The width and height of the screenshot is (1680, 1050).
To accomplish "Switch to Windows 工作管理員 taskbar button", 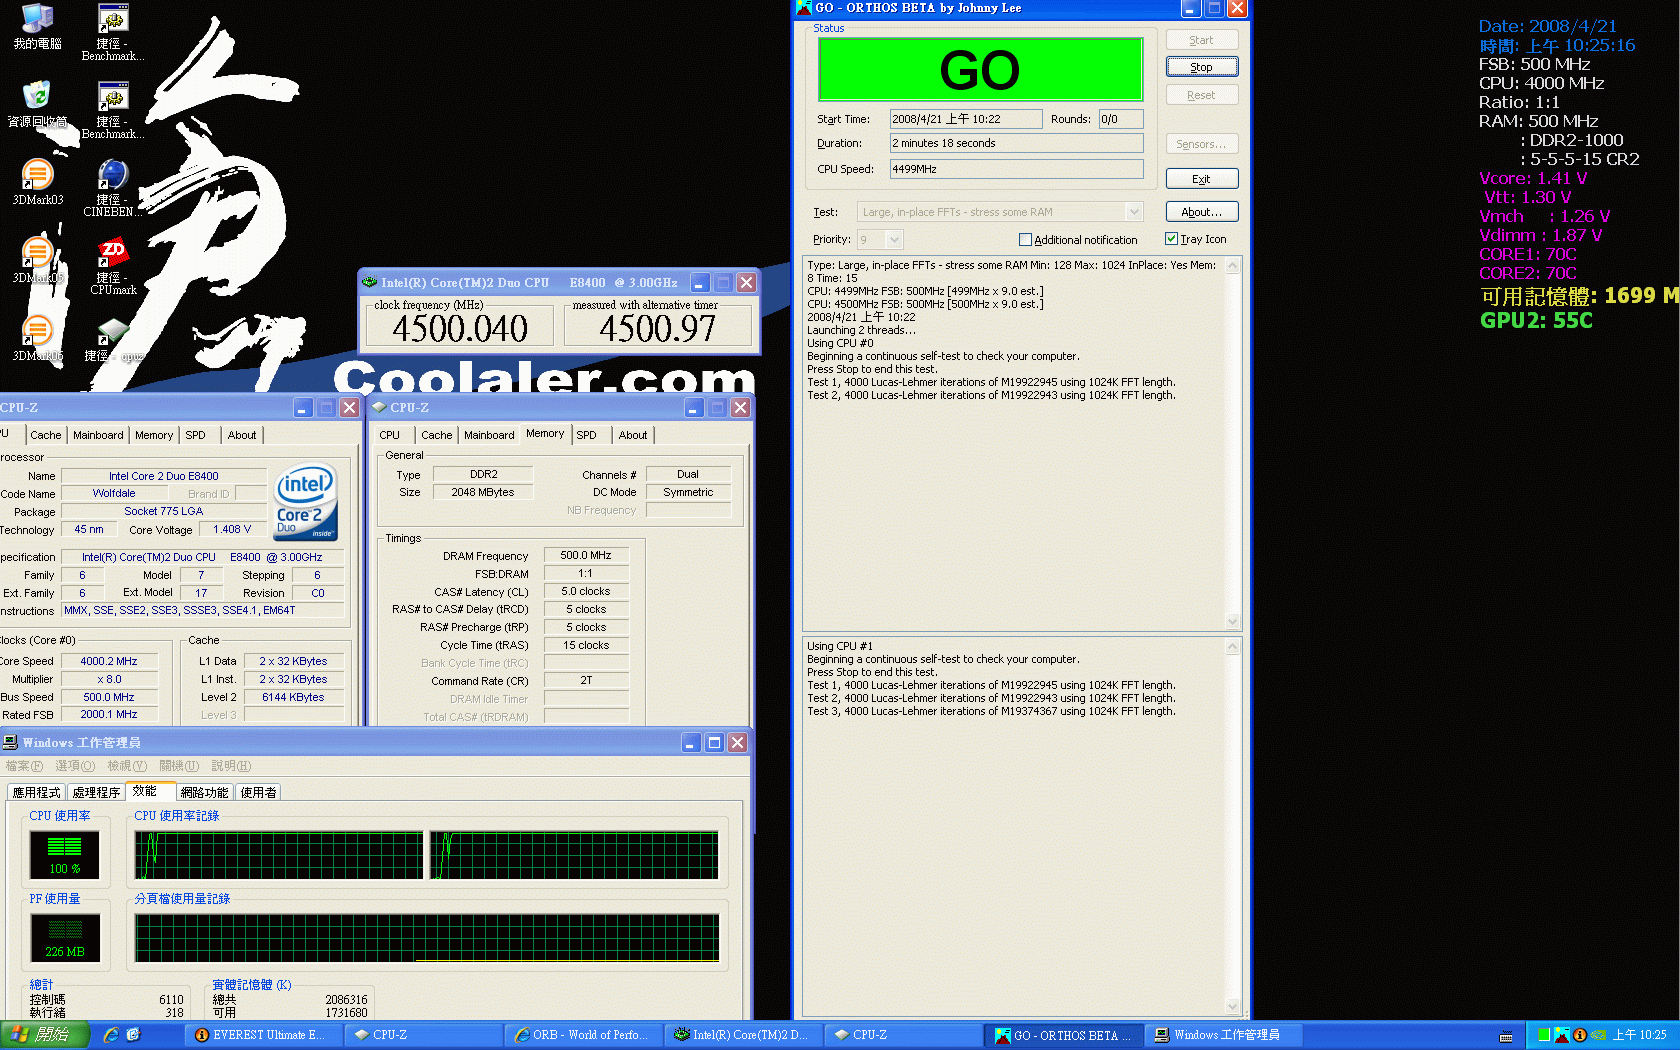I will [1222, 1035].
